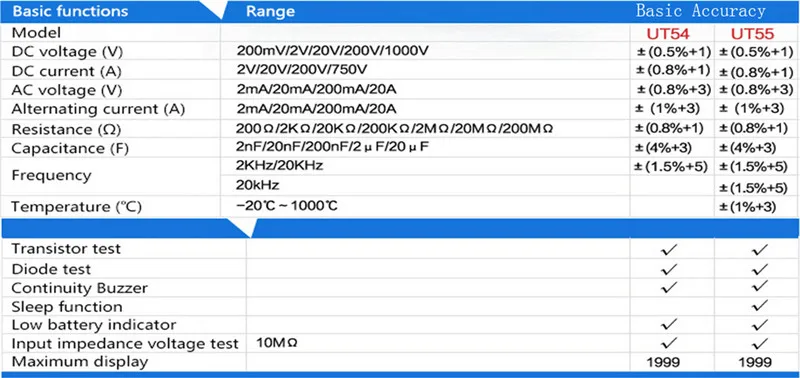Screen dimensions: 800x378
Task: Click UT55 DC current accuracy ±(0.8%+1)
Action: point(756,71)
